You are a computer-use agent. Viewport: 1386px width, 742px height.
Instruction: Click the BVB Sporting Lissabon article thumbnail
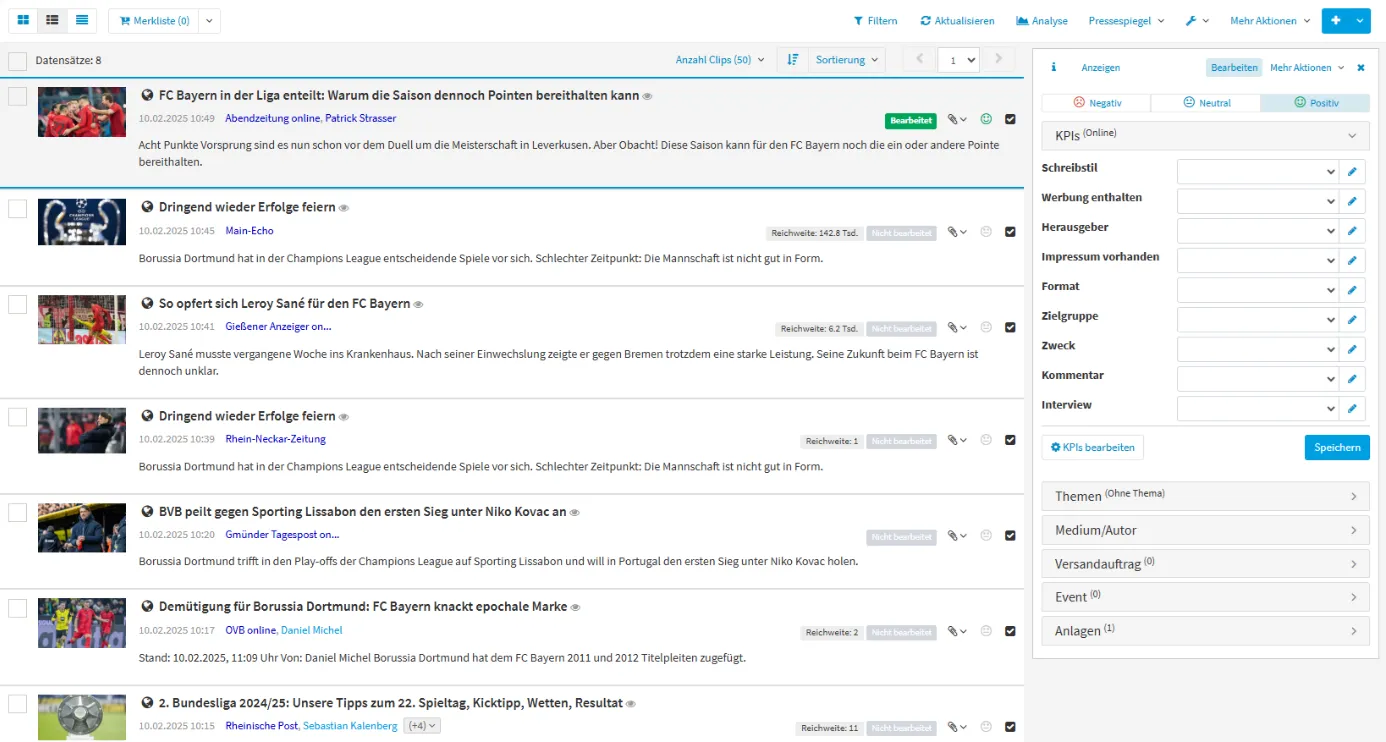(x=82, y=527)
